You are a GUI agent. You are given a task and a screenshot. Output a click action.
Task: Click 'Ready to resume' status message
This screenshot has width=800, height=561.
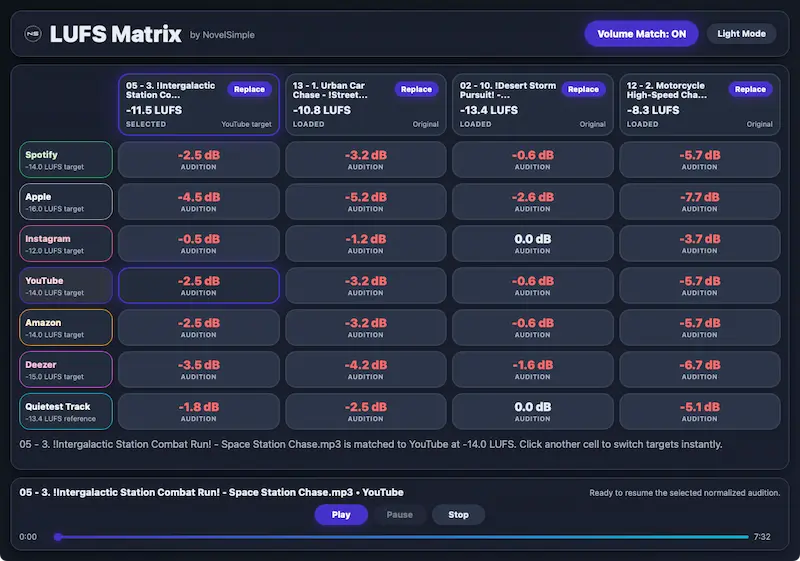point(685,493)
